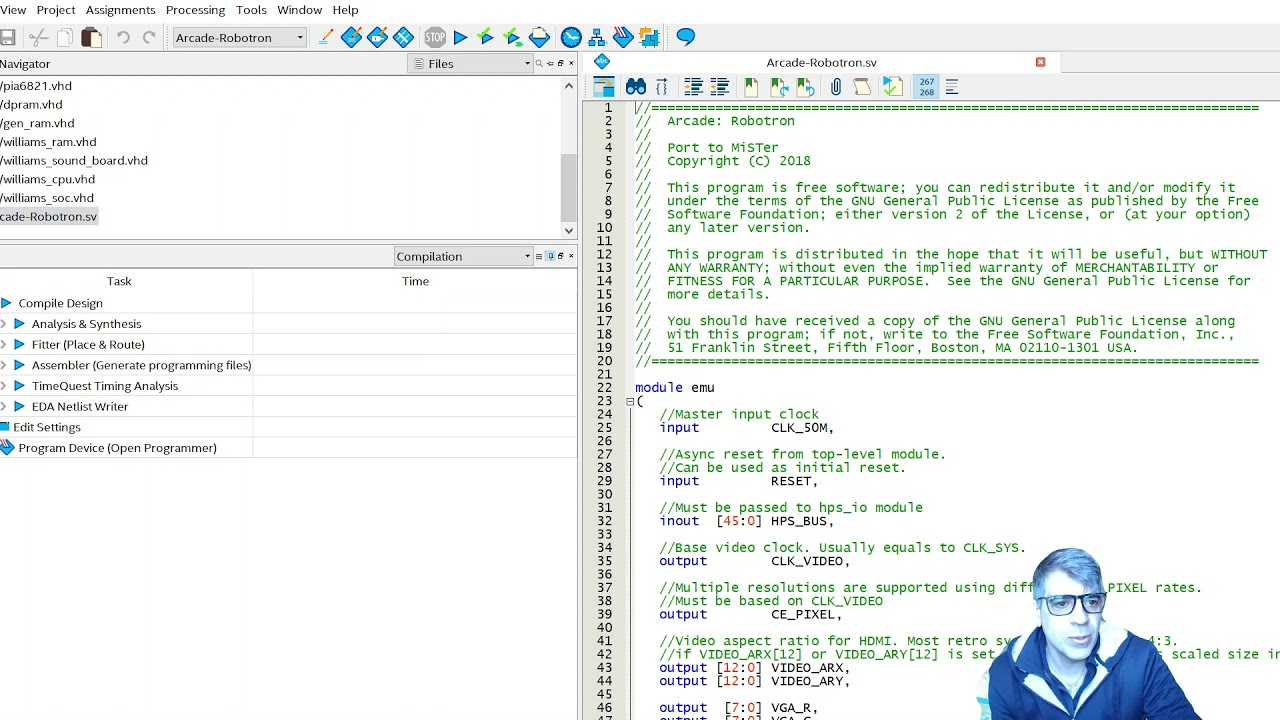Open the Programmer toolbar icon
The height and width of the screenshot is (720, 1280).
click(x=623, y=38)
